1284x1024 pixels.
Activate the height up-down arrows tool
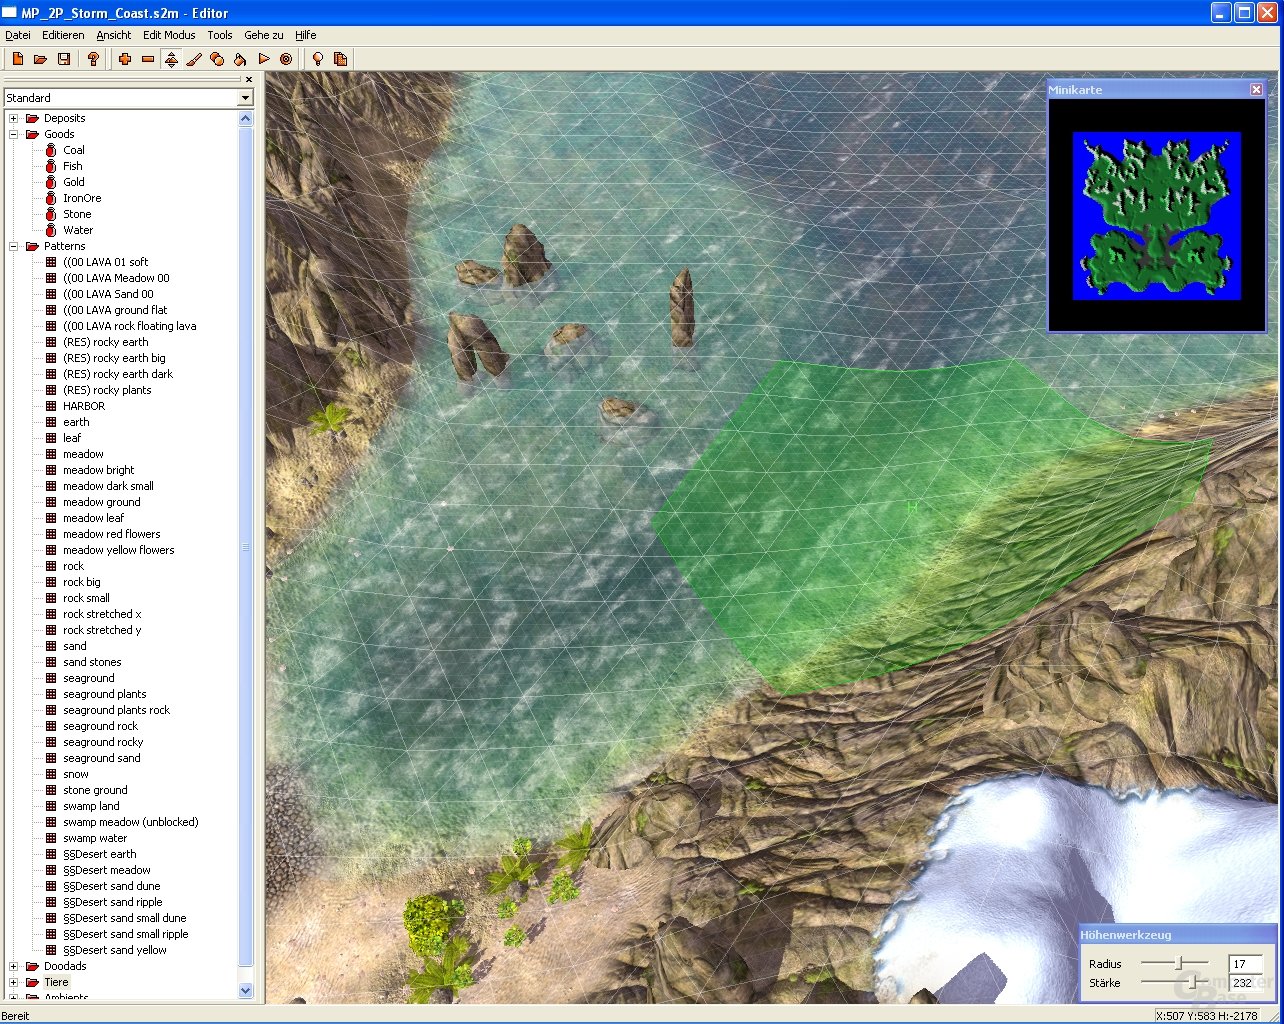pyautogui.click(x=171, y=59)
